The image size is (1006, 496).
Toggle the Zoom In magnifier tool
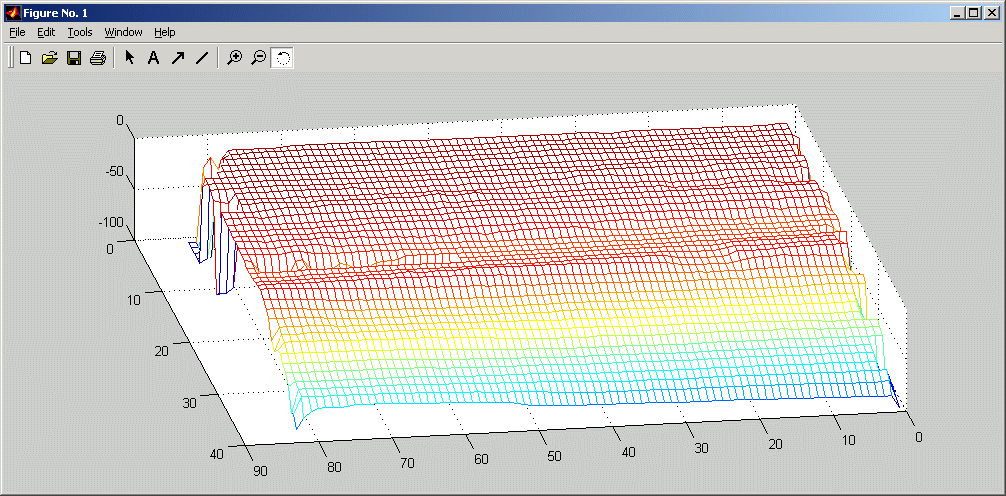(234, 58)
